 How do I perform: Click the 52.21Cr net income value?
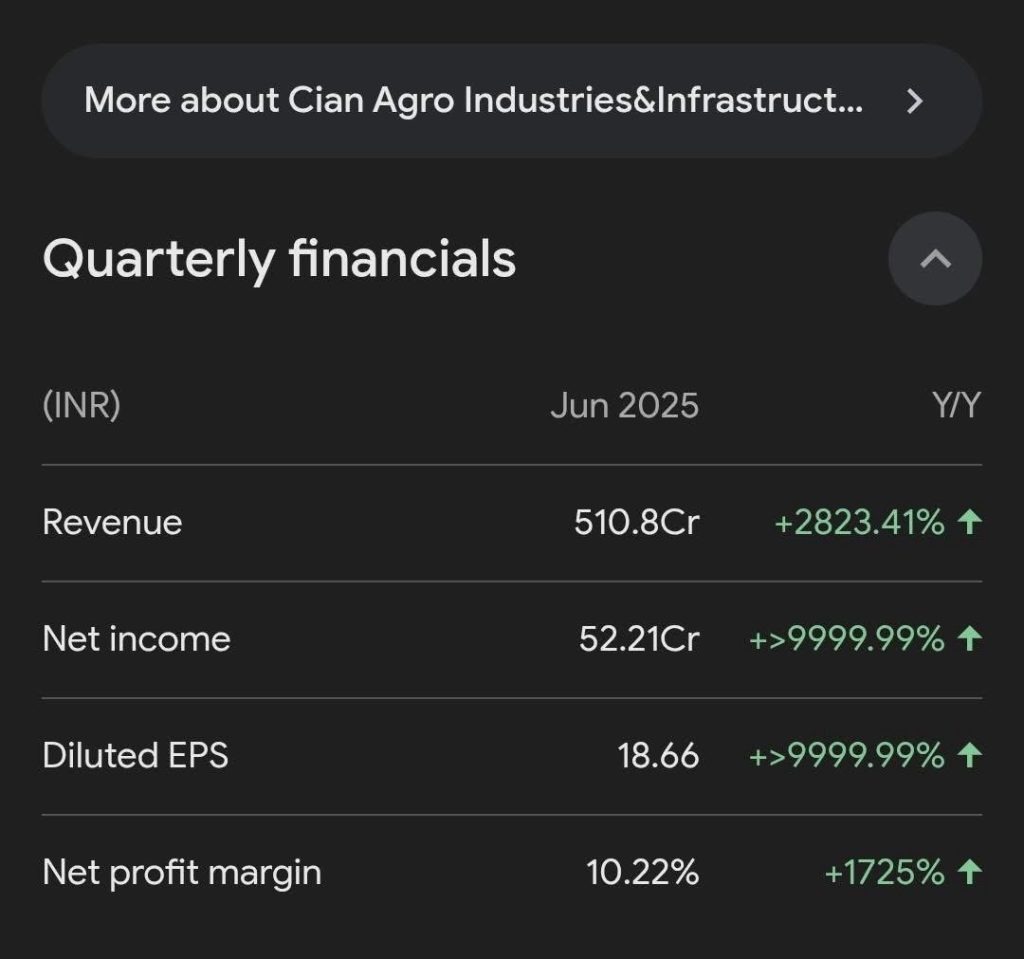[x=639, y=638]
